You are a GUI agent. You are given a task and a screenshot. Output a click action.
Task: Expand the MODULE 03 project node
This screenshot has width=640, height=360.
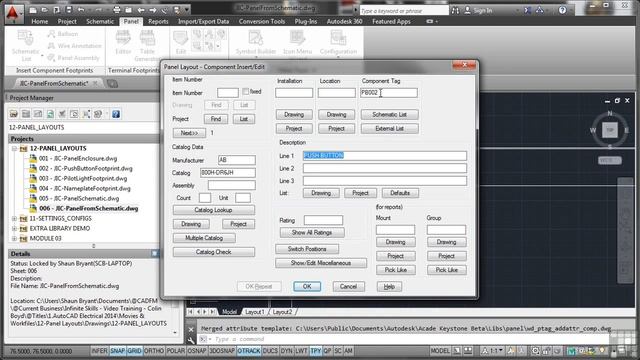coord(14,238)
